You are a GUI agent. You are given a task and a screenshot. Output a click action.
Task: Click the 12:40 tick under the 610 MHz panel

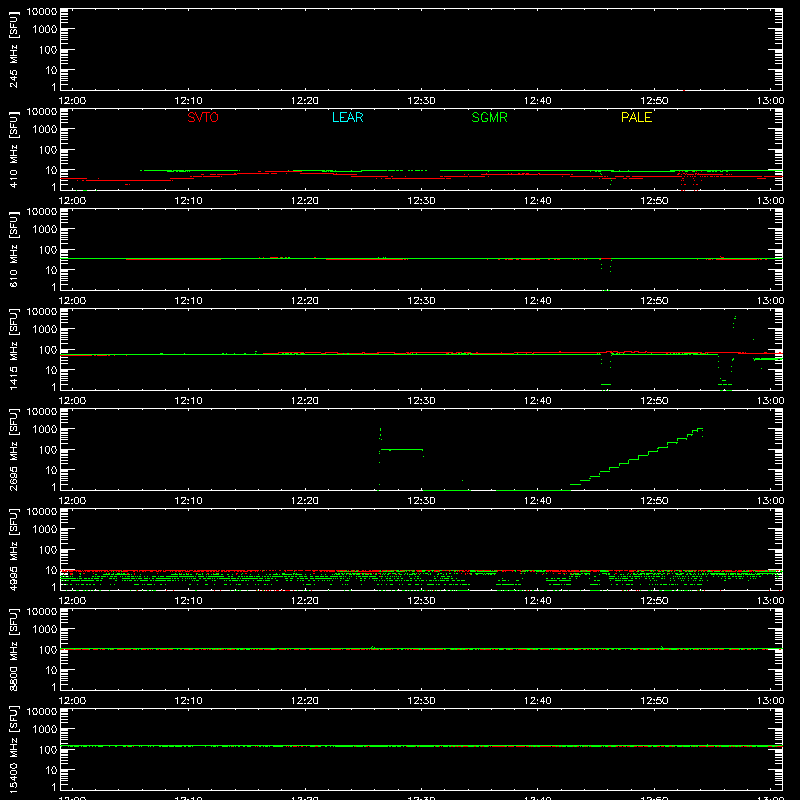[x=538, y=301]
